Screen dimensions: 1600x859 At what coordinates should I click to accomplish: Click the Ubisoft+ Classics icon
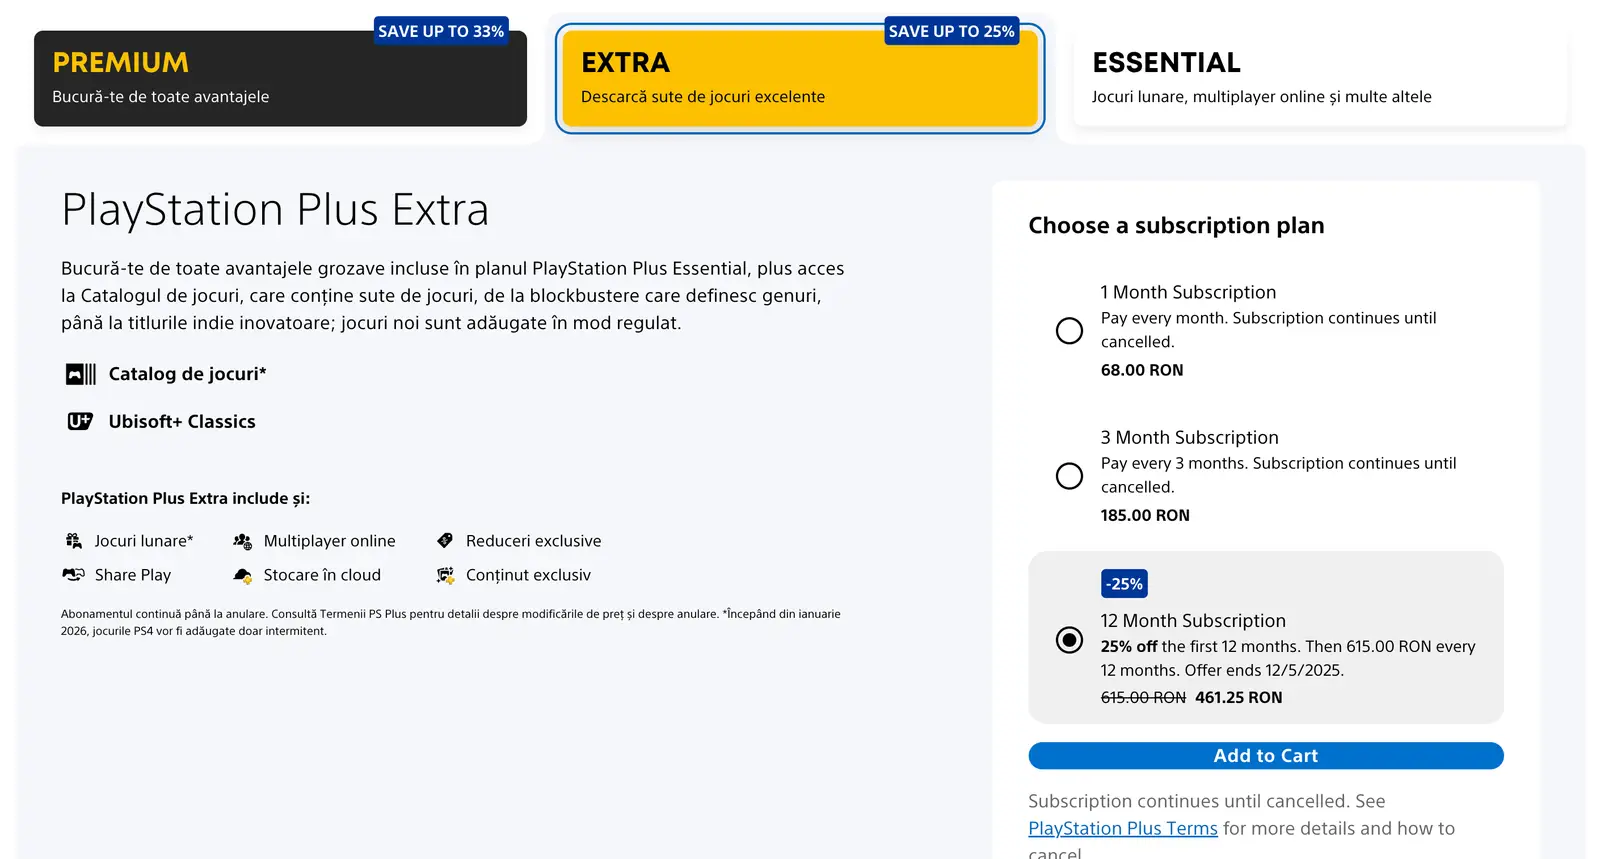[x=80, y=422]
